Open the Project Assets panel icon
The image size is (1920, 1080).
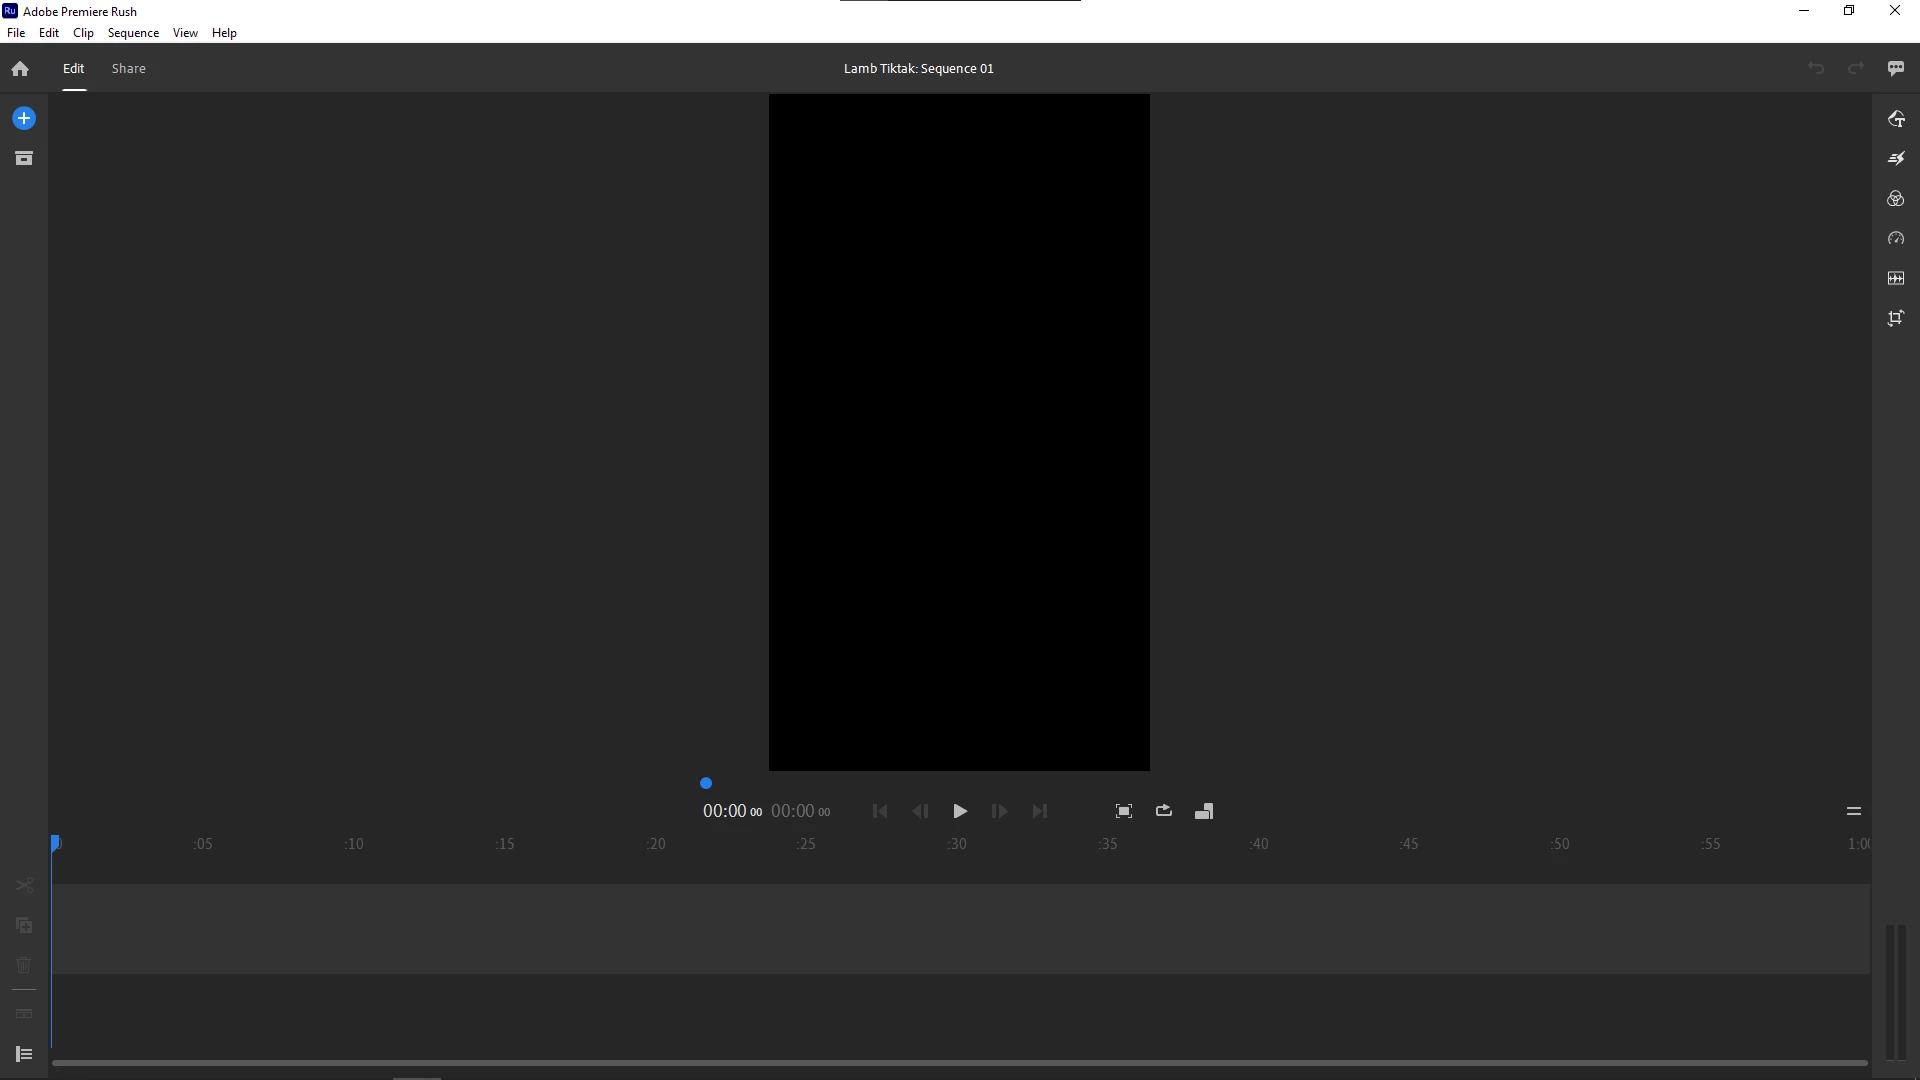24,158
